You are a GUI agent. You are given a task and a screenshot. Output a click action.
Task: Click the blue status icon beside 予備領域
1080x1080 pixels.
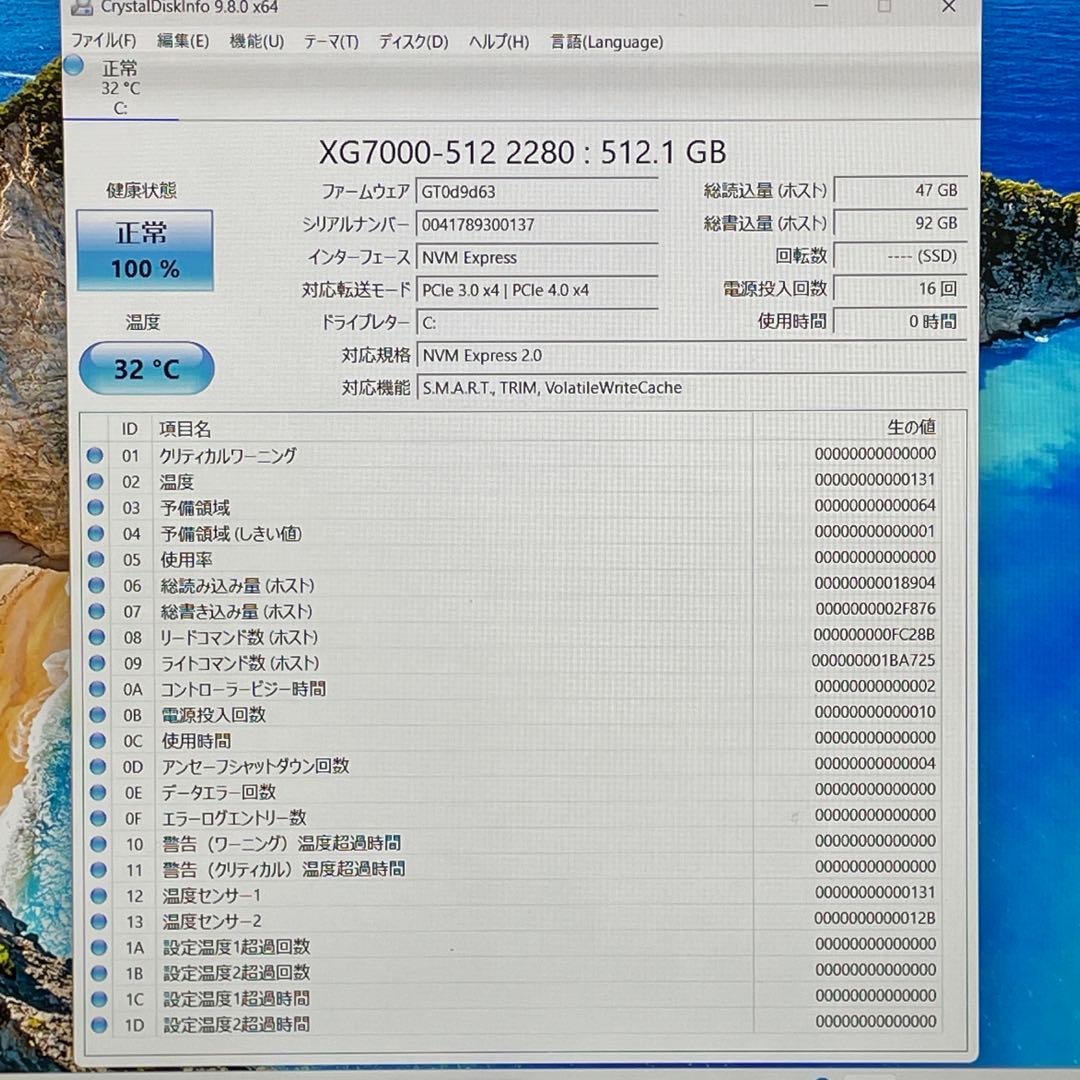[95, 507]
